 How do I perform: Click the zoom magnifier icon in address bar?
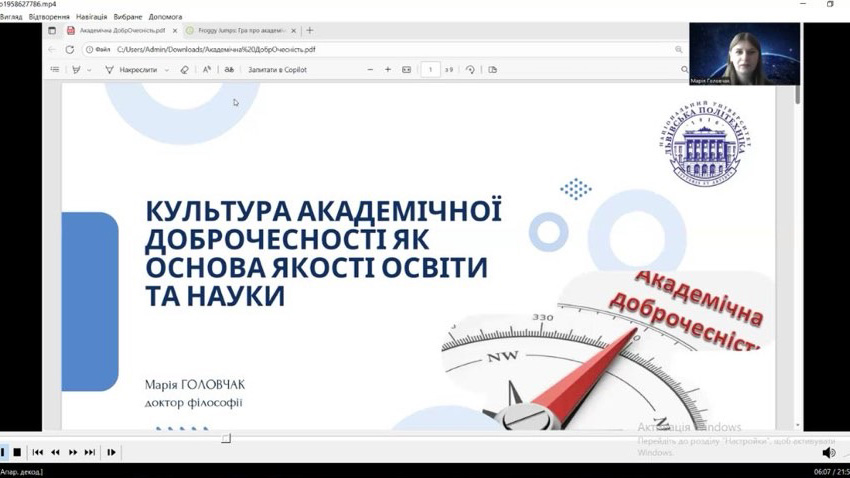click(679, 49)
